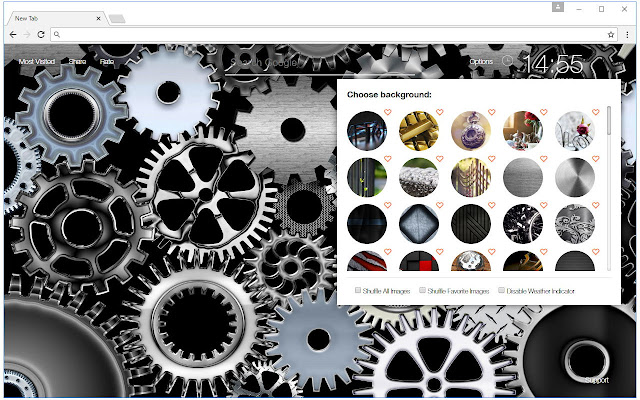
Task: Favorite the red rose table background heart
Action: click(x=544, y=112)
